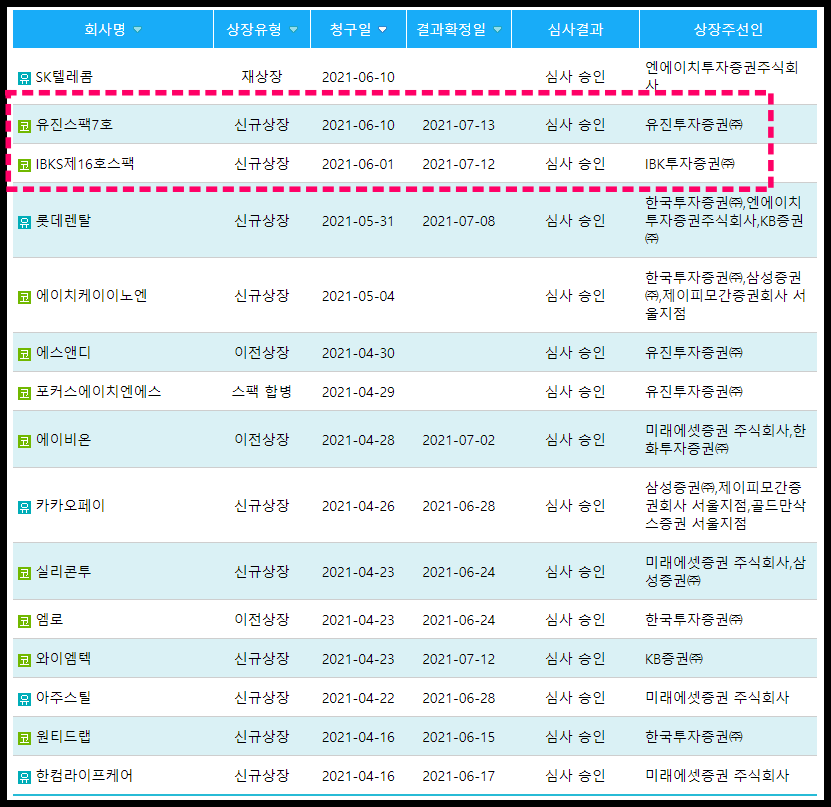Click the KOSDAQ icon beside 에스앤디
The image size is (831, 807).
coord(24,354)
